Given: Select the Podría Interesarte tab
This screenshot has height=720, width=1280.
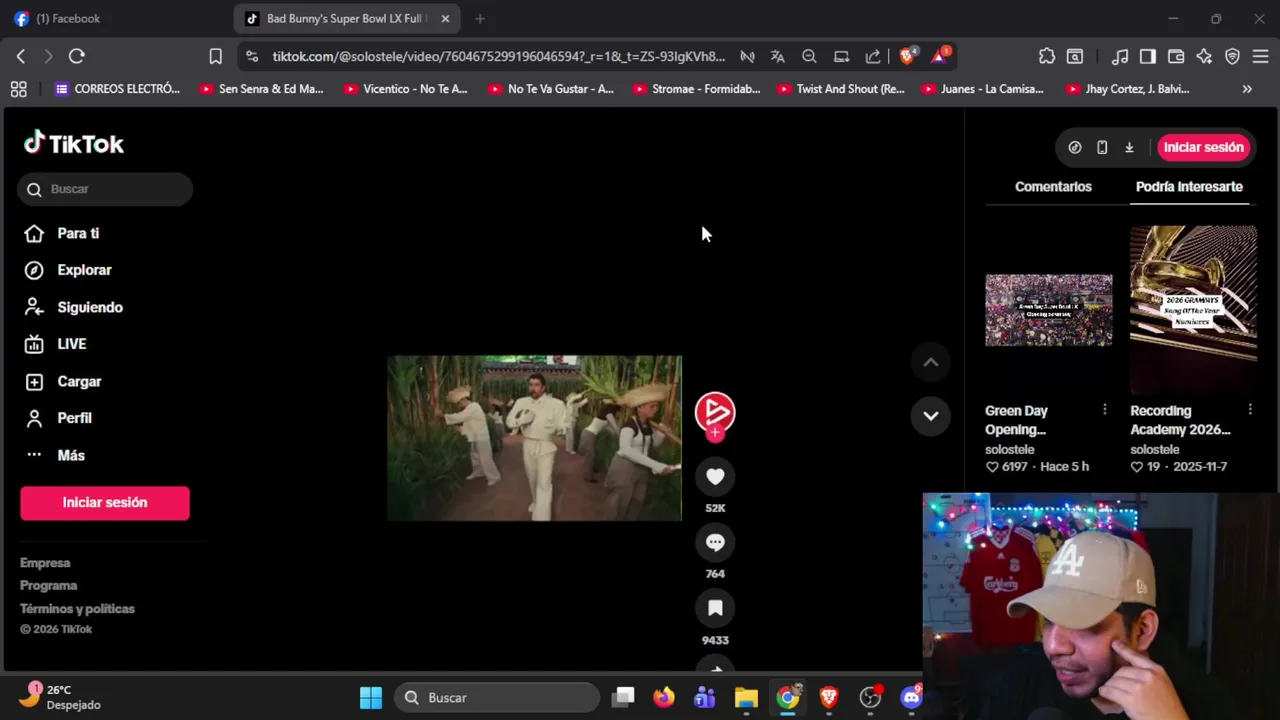Looking at the screenshot, I should click(x=1189, y=187).
